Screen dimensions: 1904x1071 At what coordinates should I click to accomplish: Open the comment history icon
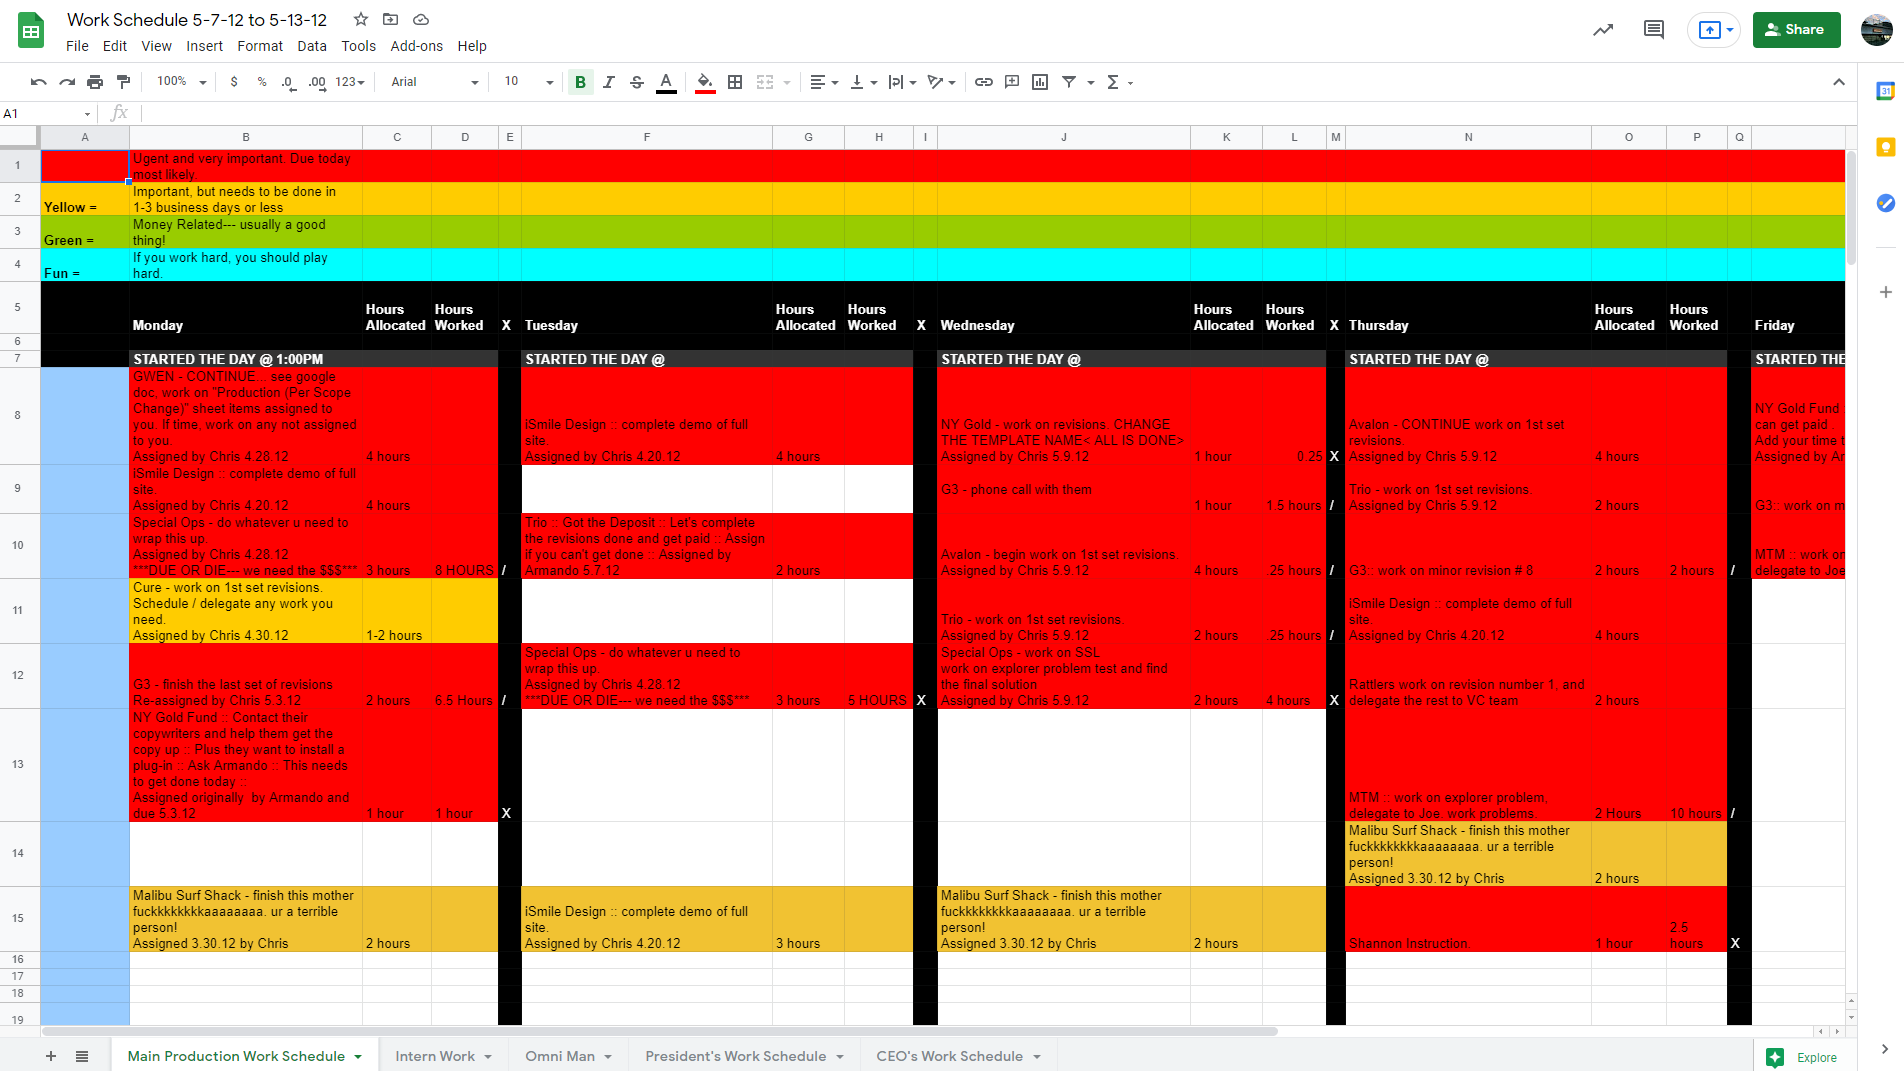pyautogui.click(x=1654, y=30)
